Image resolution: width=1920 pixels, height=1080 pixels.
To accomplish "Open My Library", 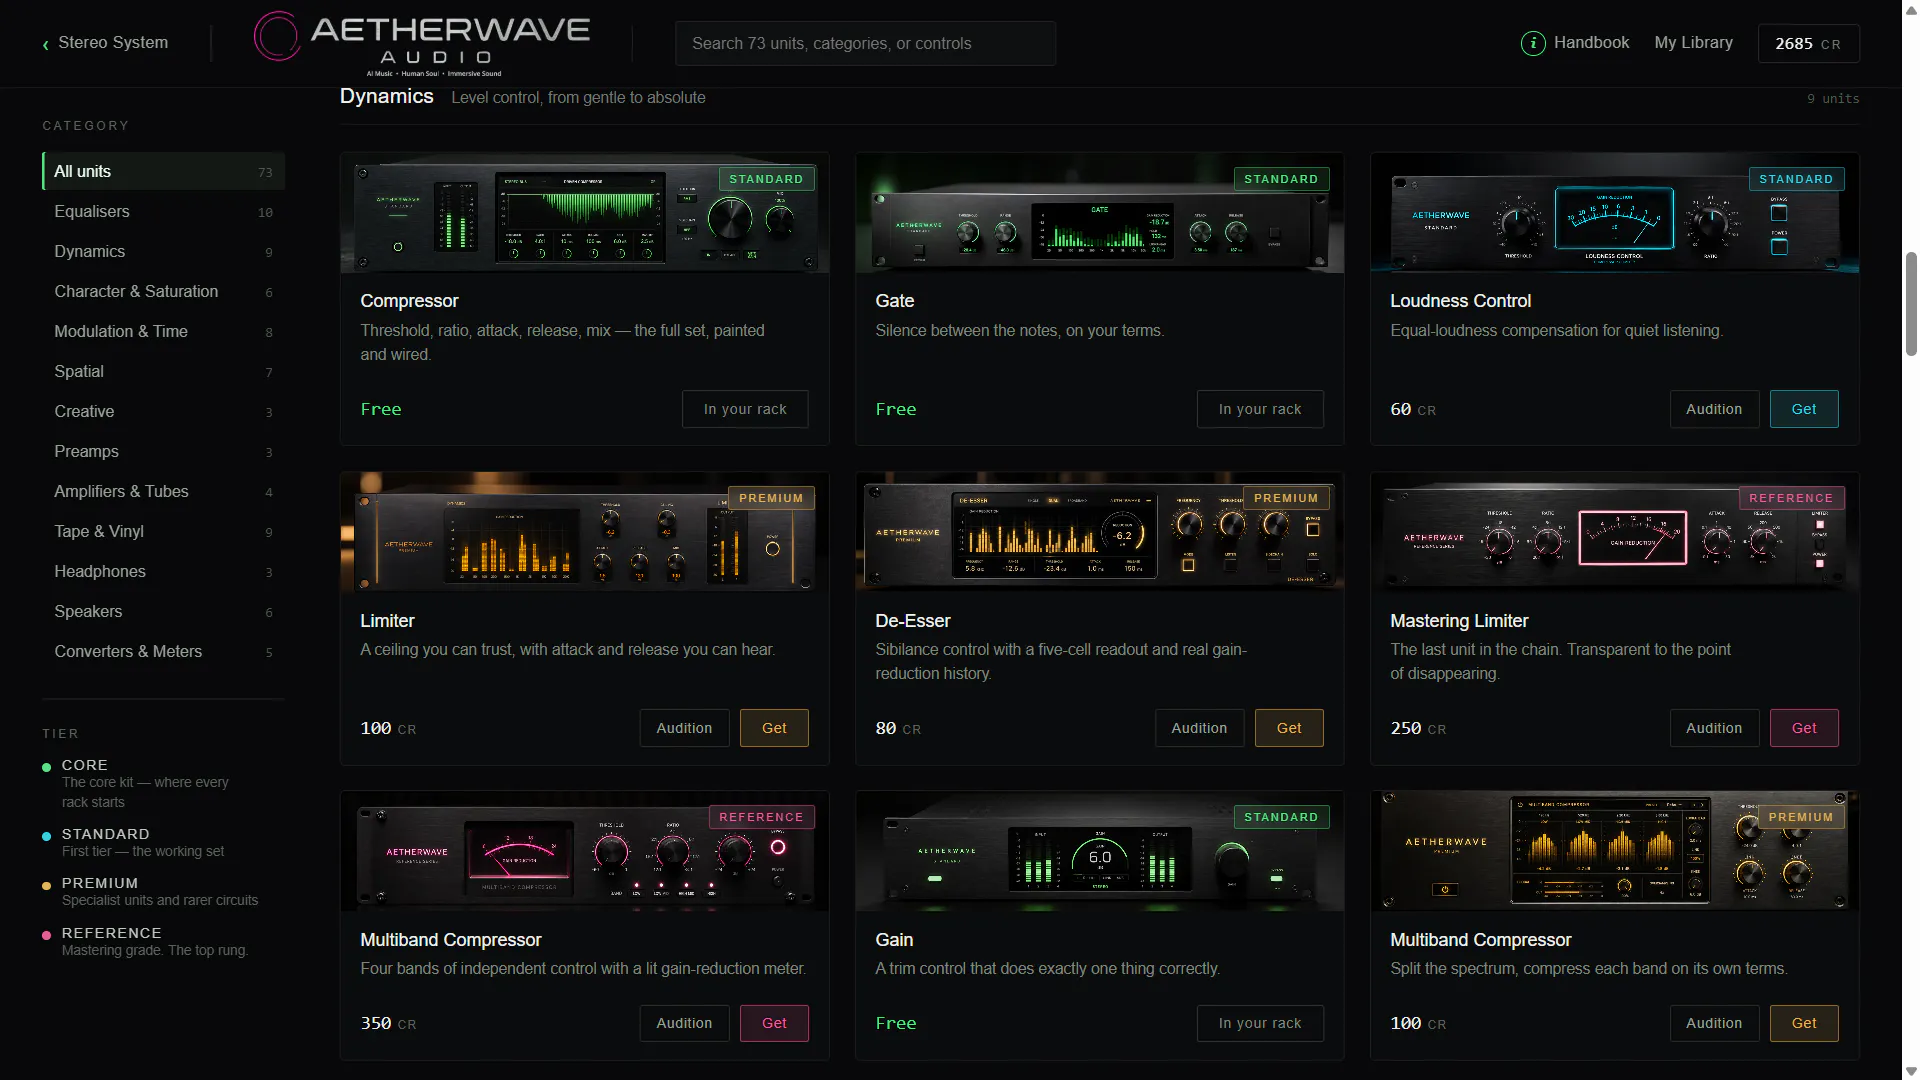I will click(x=1693, y=43).
